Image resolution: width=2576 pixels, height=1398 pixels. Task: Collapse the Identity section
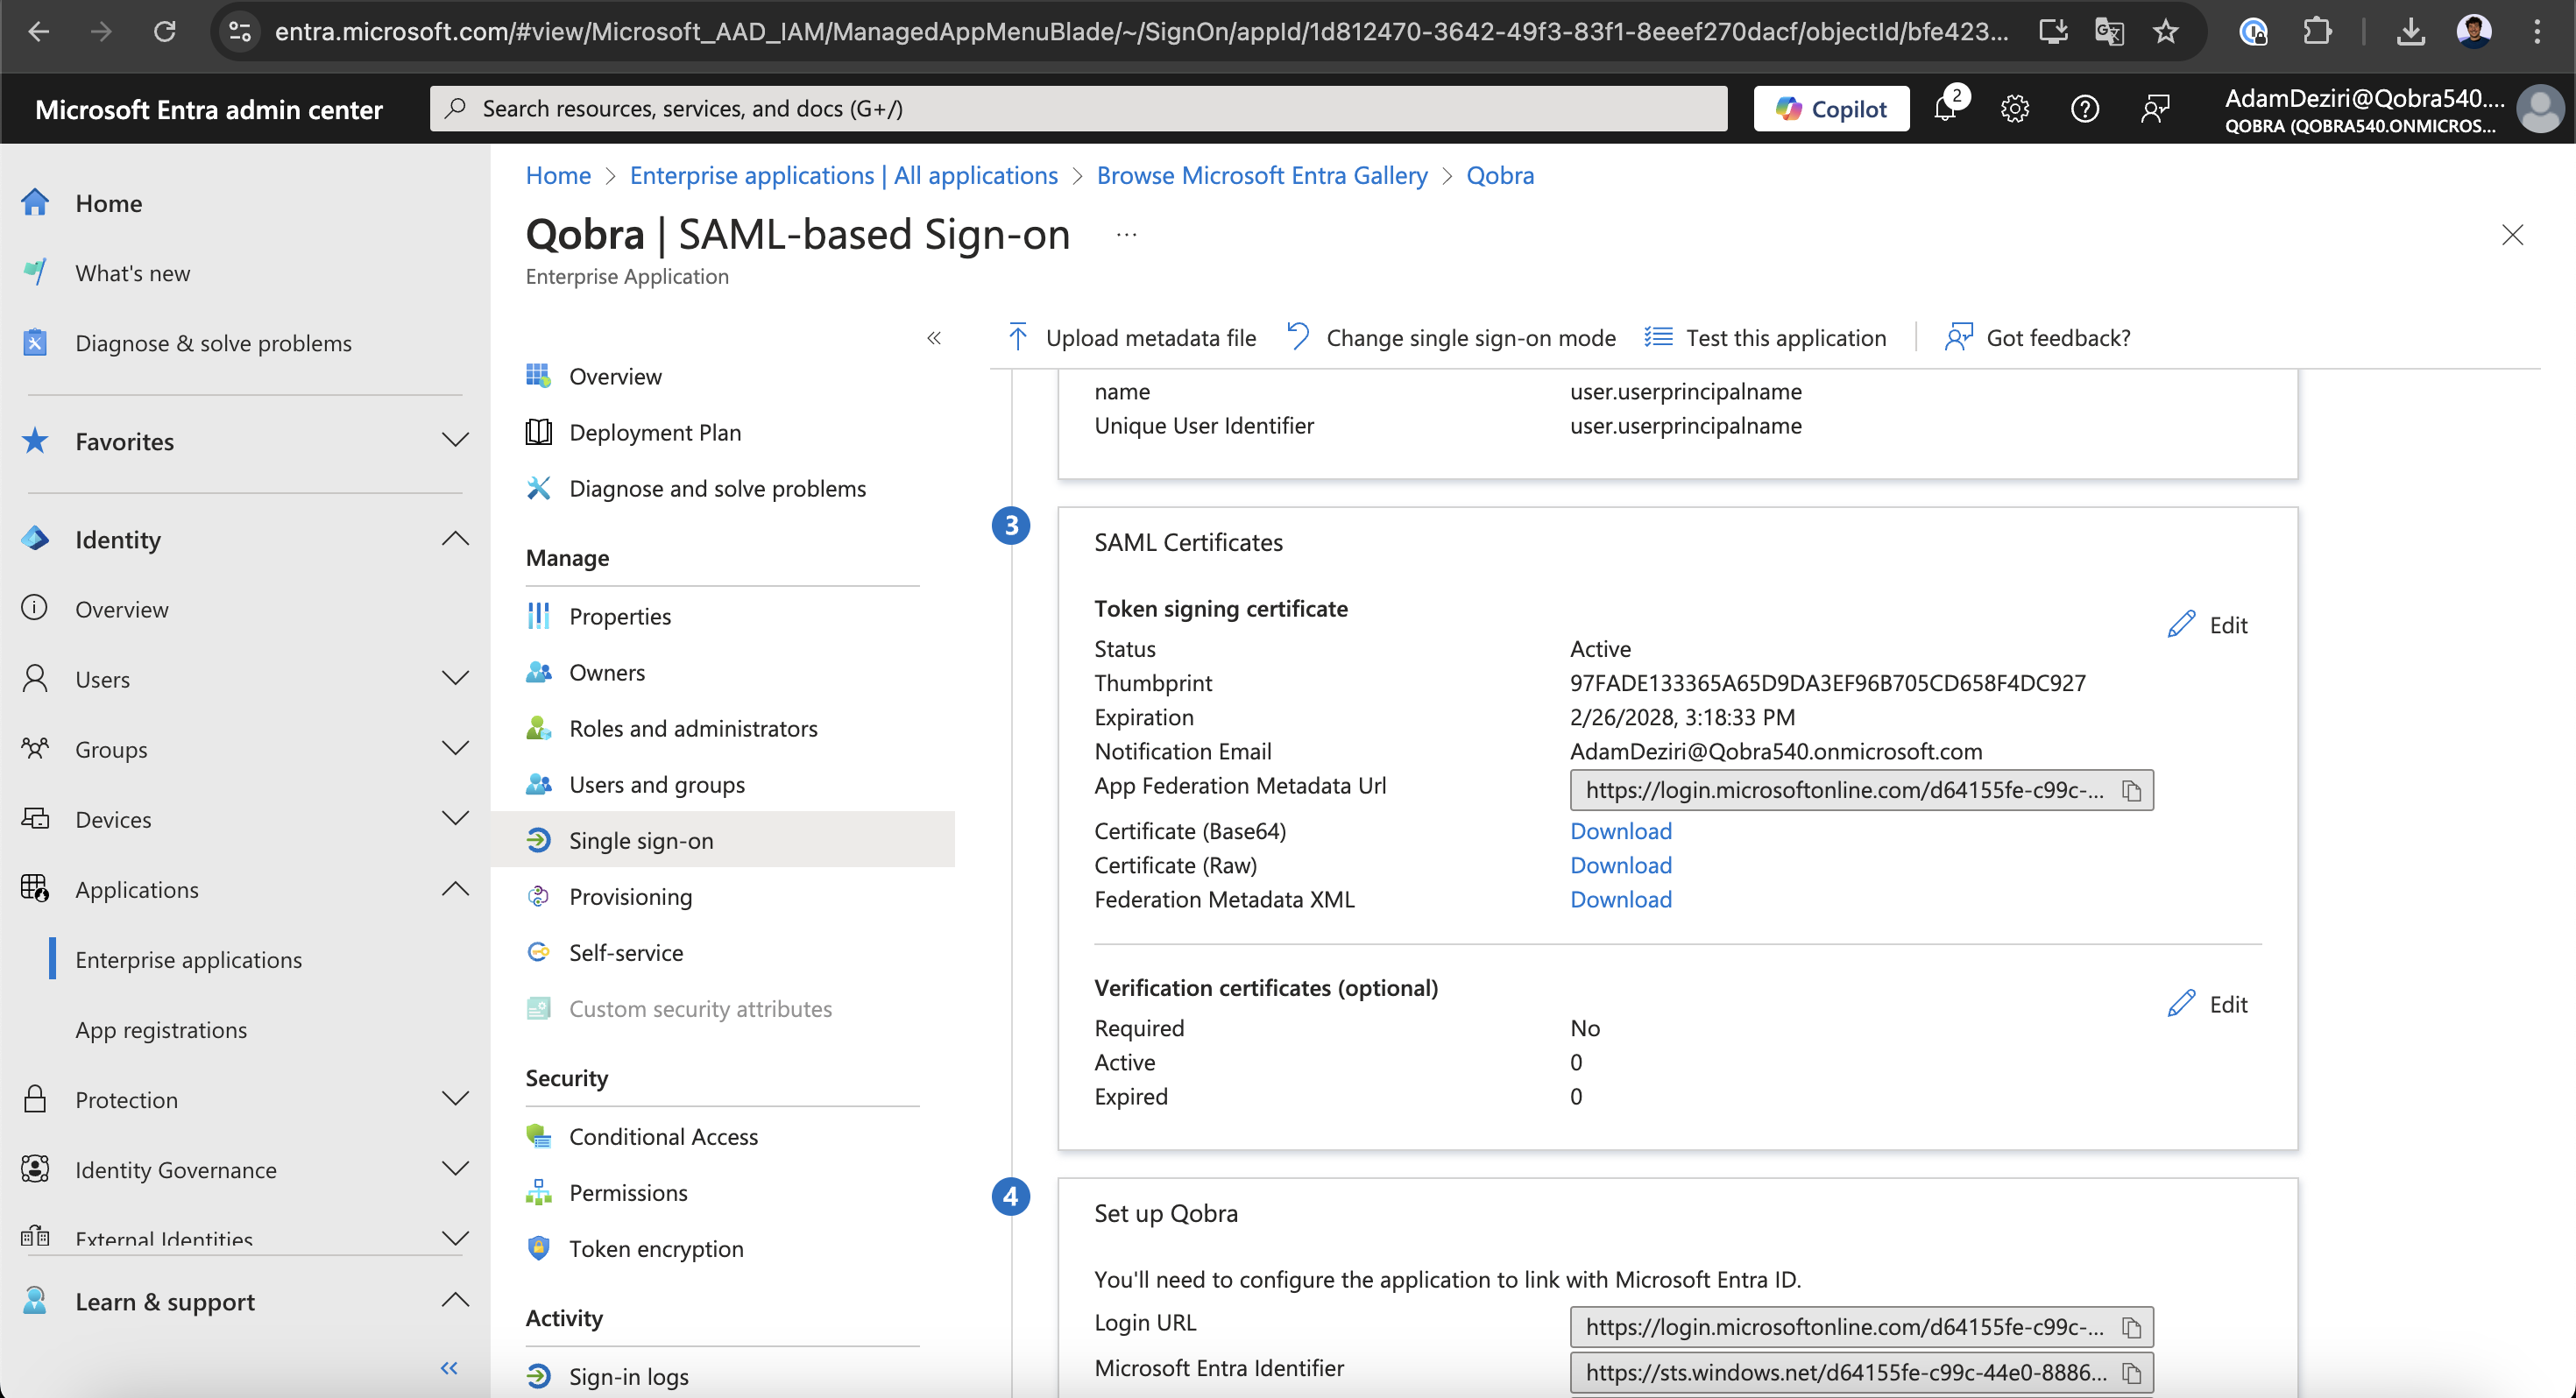pos(455,539)
